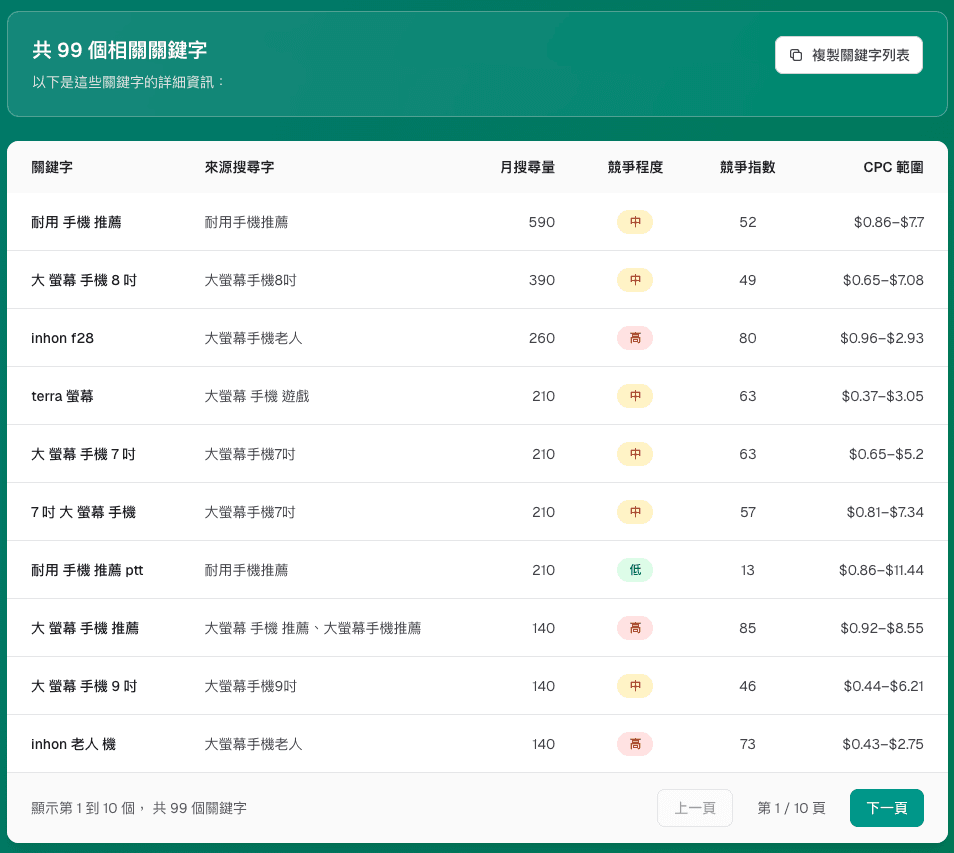Select the 高 badge on 大 螢幕 手機 推薦

coord(634,628)
